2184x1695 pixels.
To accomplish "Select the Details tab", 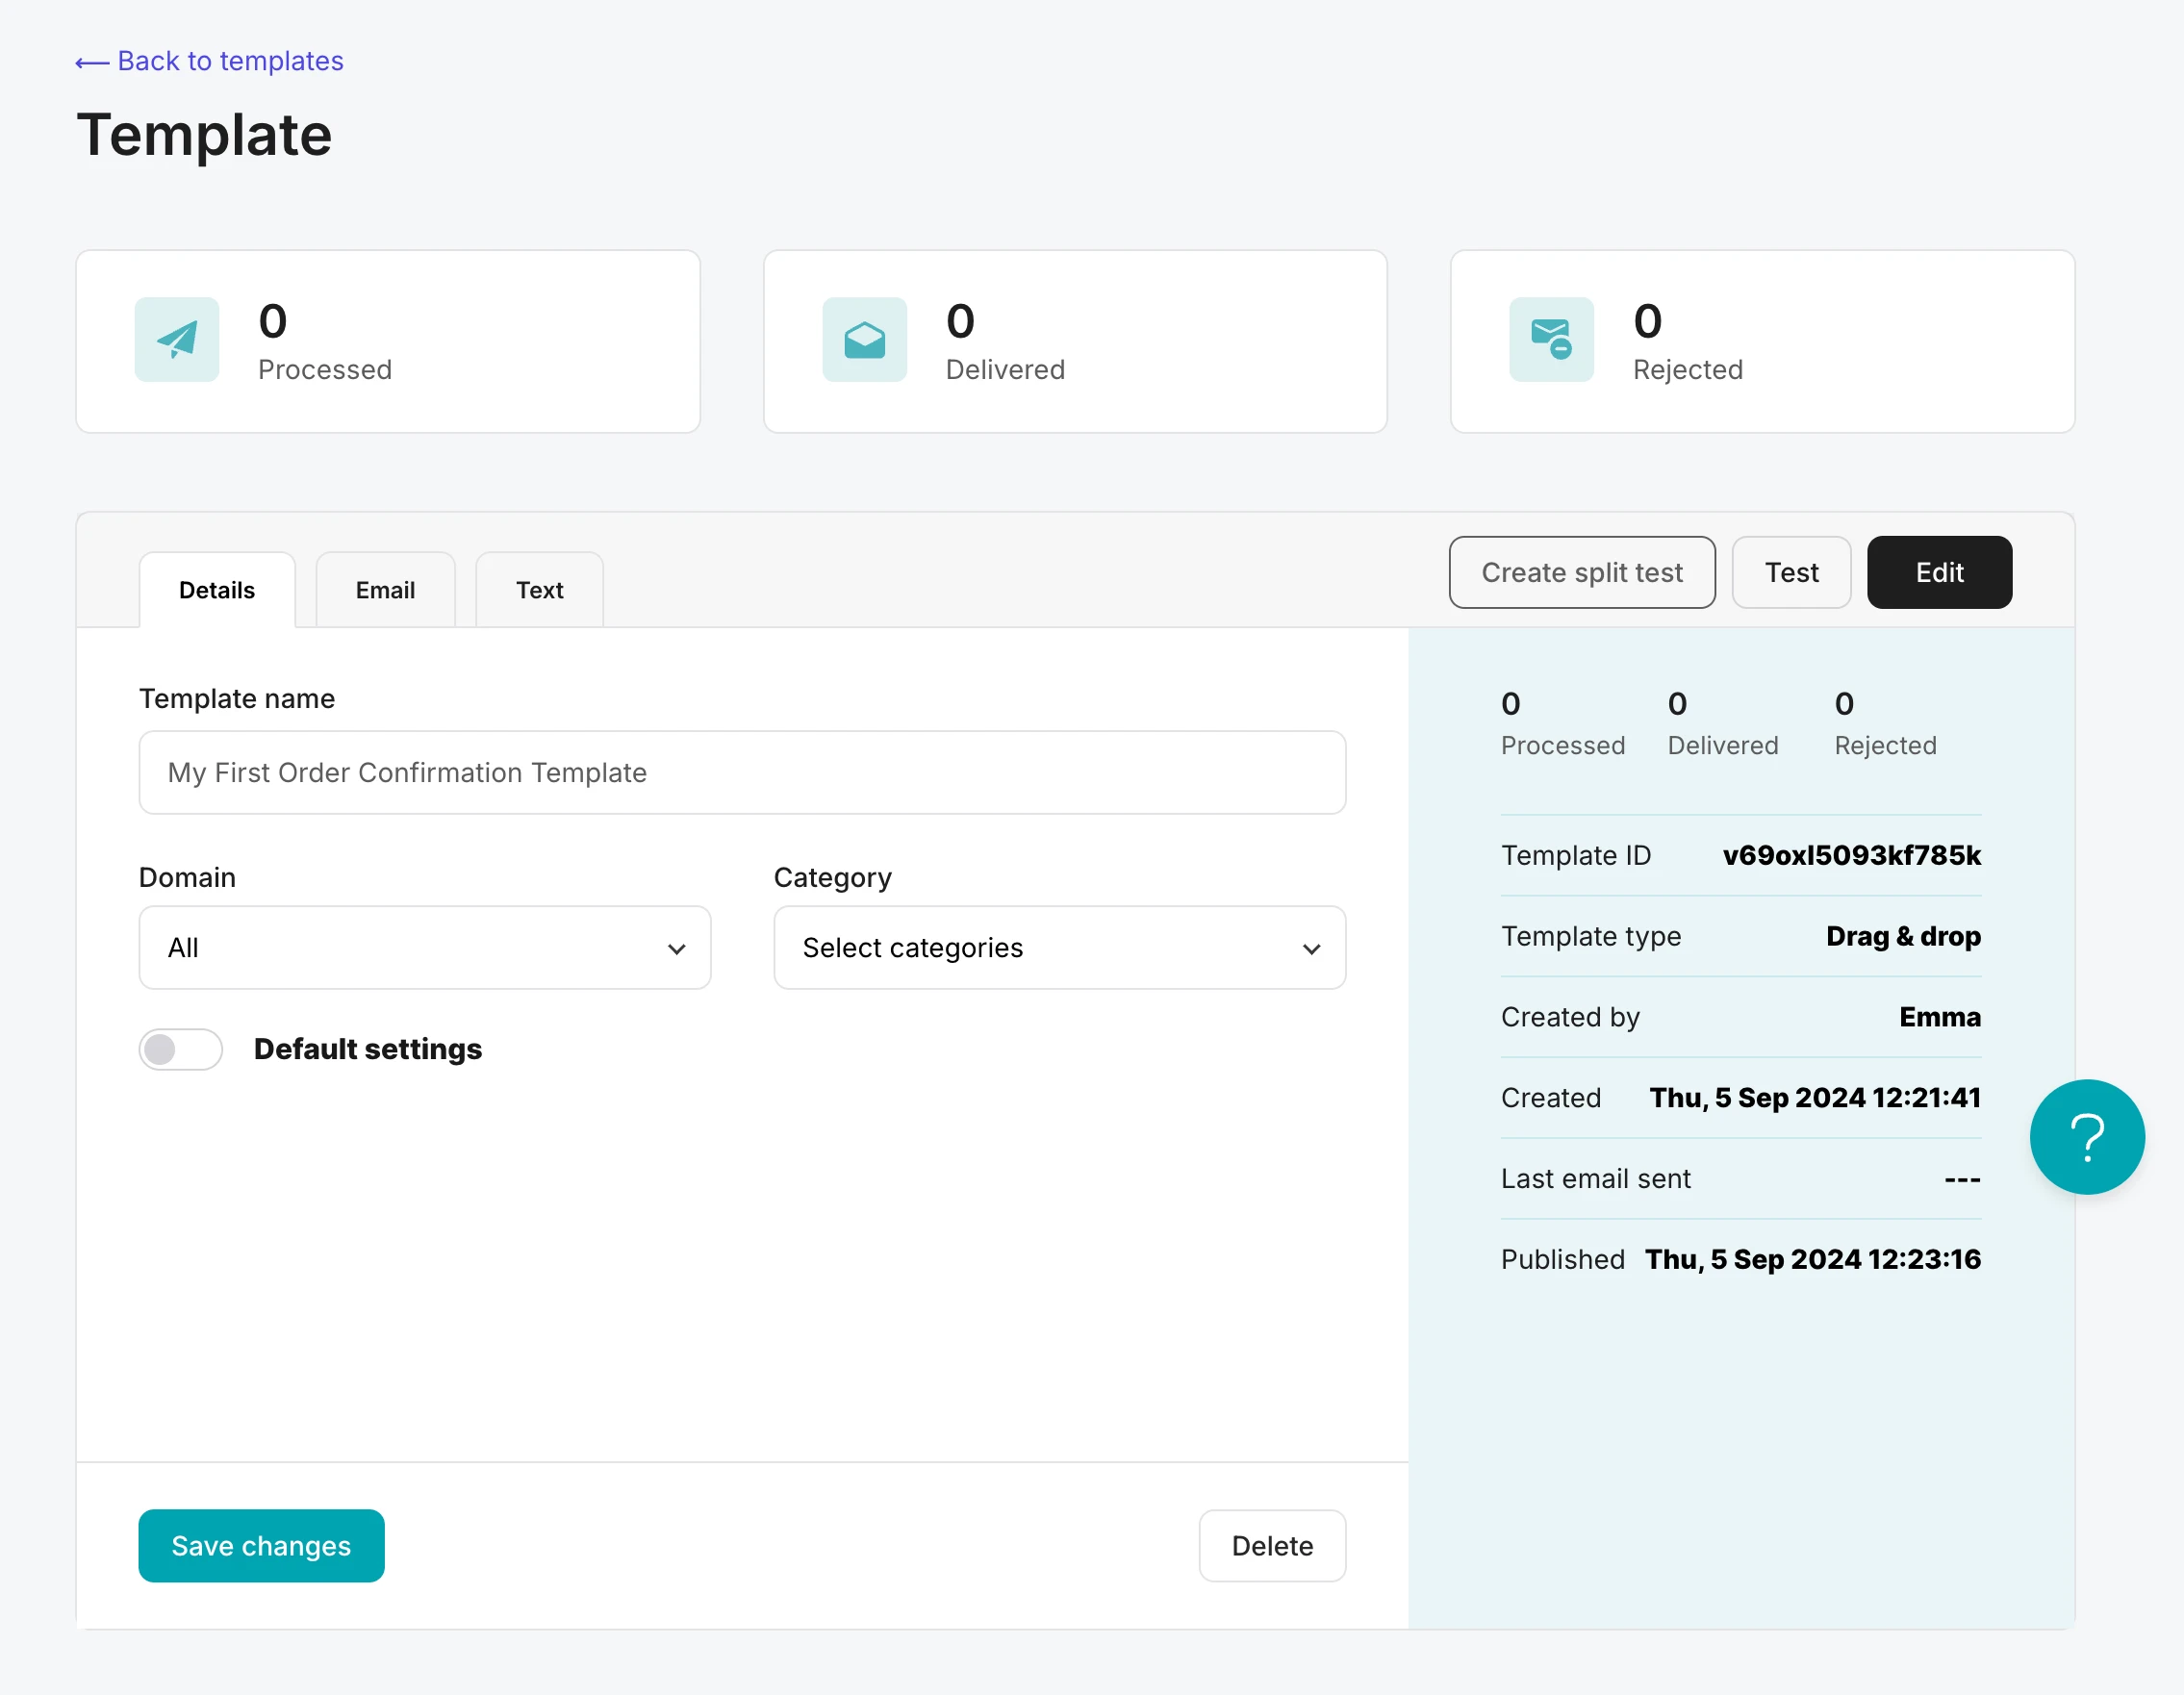I will (x=217, y=590).
